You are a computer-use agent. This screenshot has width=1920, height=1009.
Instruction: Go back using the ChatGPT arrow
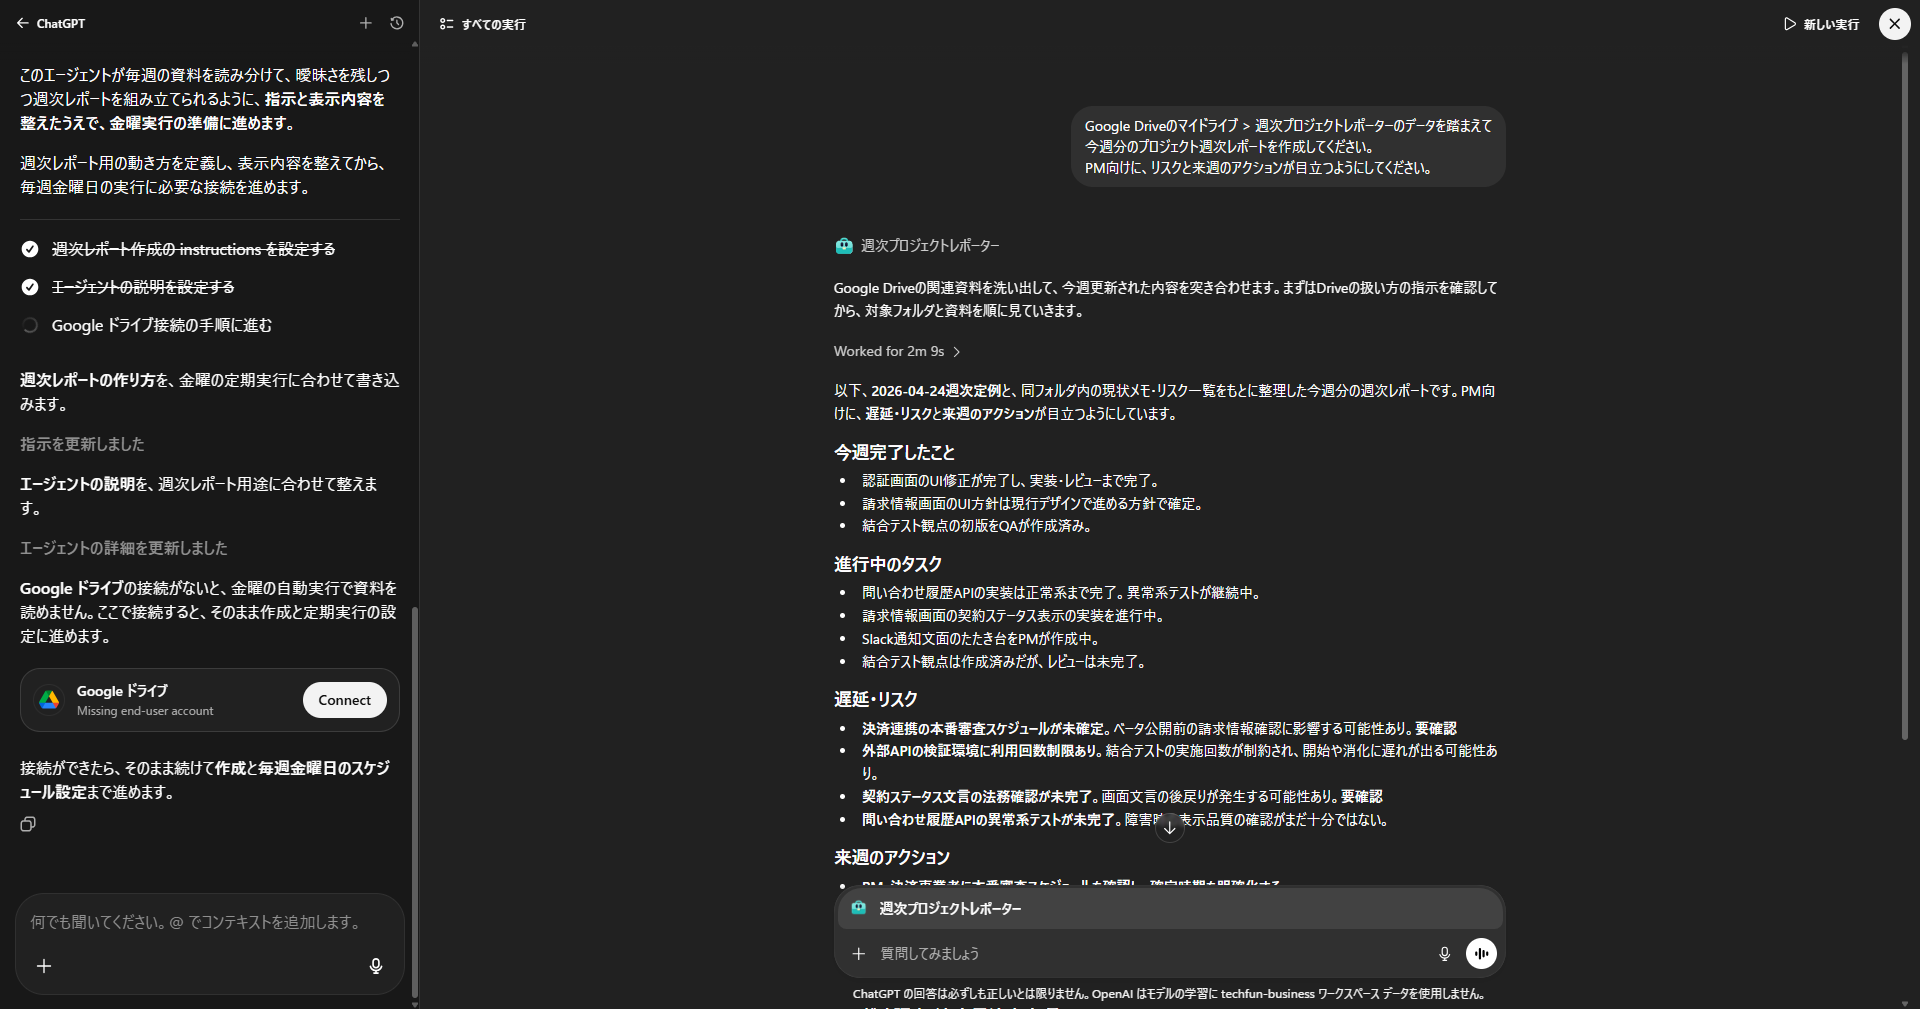click(22, 23)
